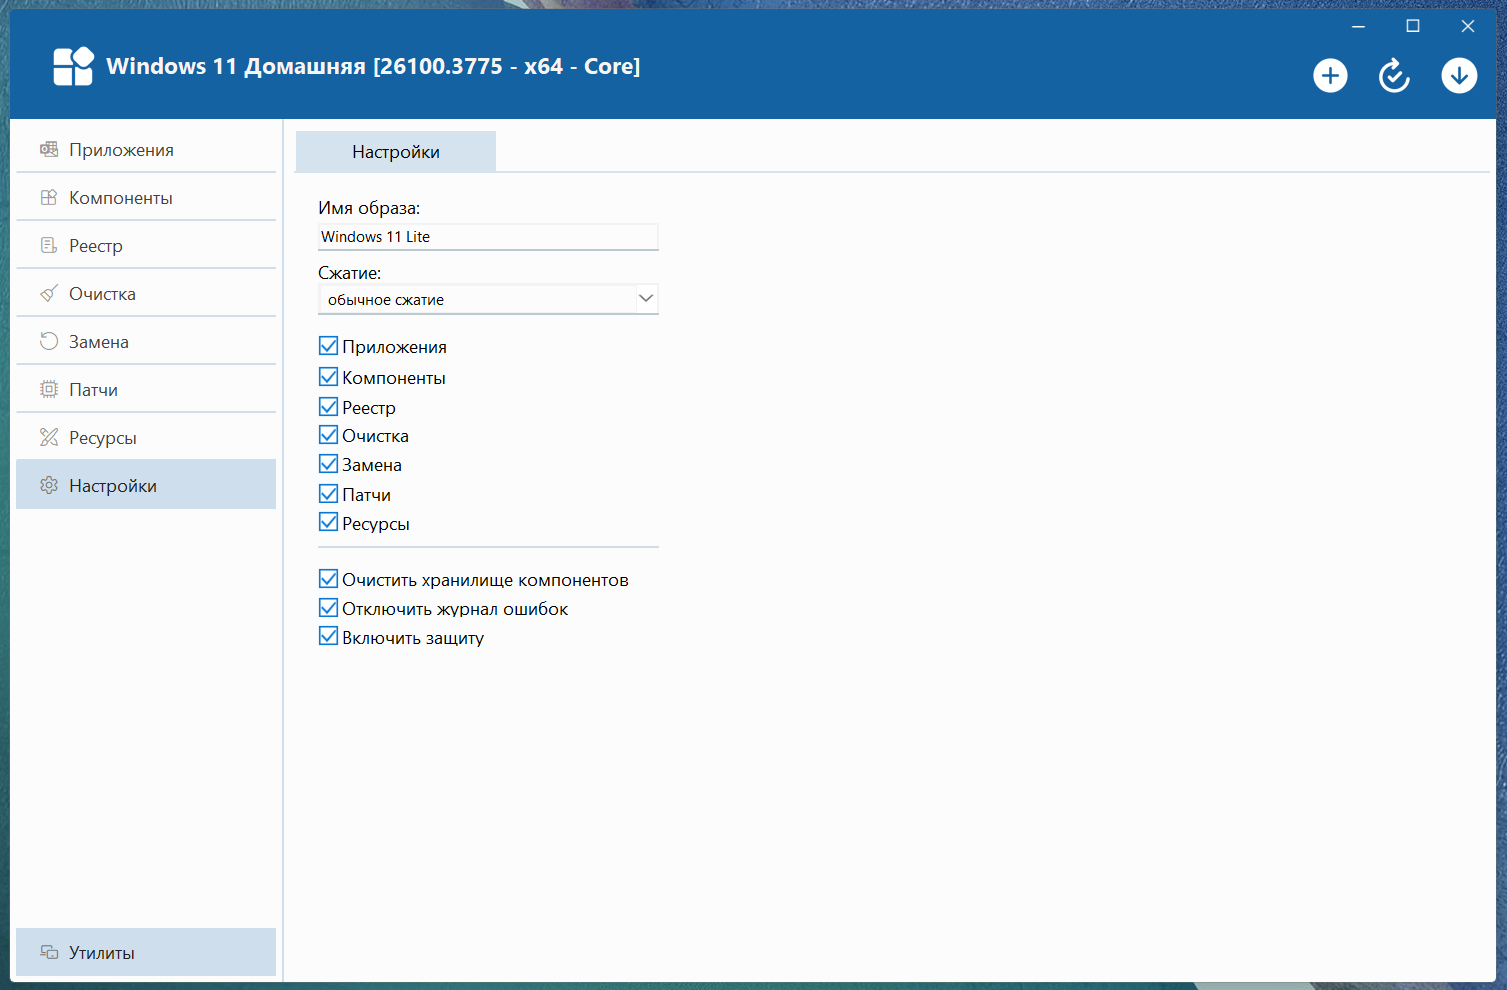Click the download arrow icon in header
Image resolution: width=1507 pixels, height=990 pixels.
point(1459,76)
